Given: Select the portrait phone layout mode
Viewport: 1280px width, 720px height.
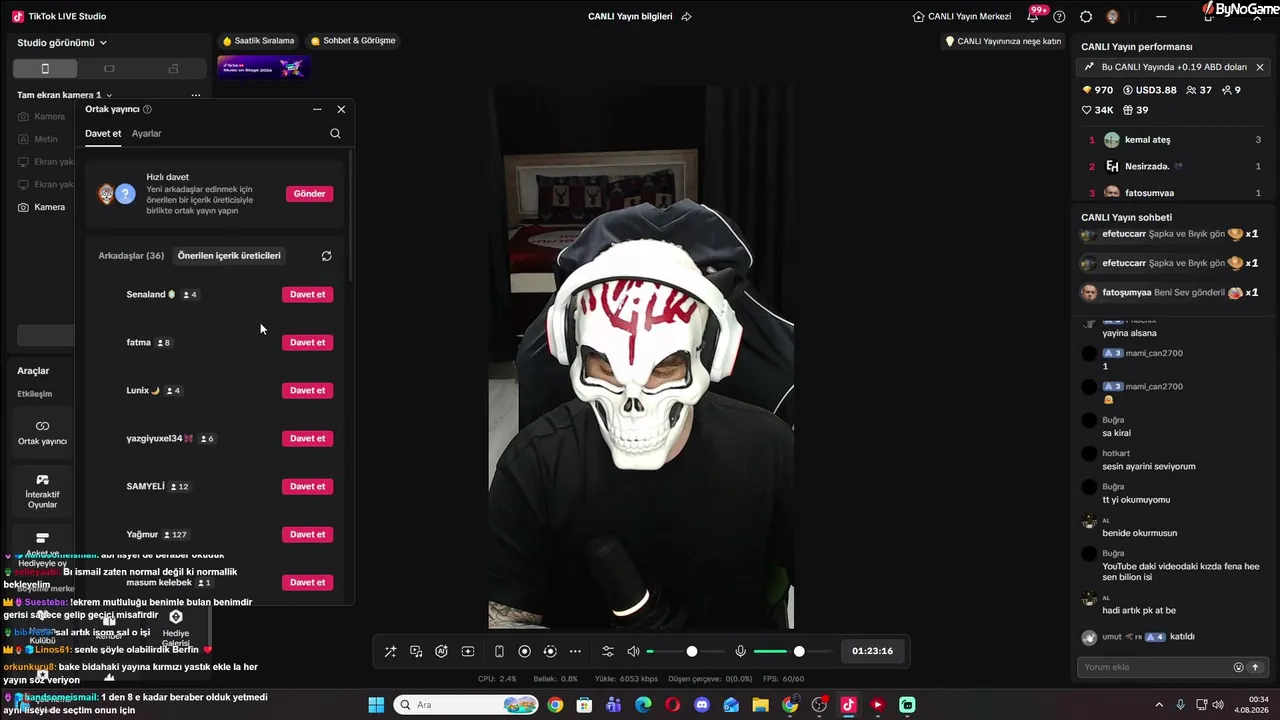Looking at the screenshot, I should pos(45,68).
